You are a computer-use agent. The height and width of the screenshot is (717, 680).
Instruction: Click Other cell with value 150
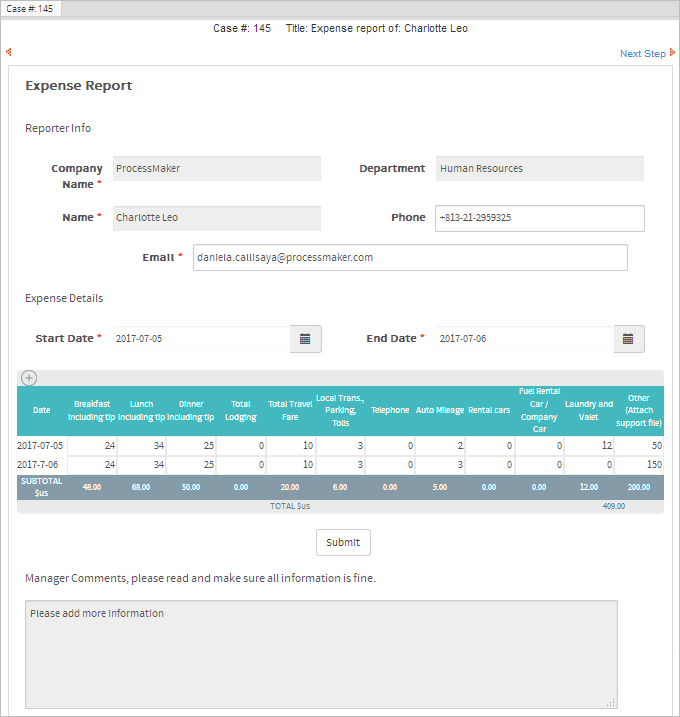point(639,465)
